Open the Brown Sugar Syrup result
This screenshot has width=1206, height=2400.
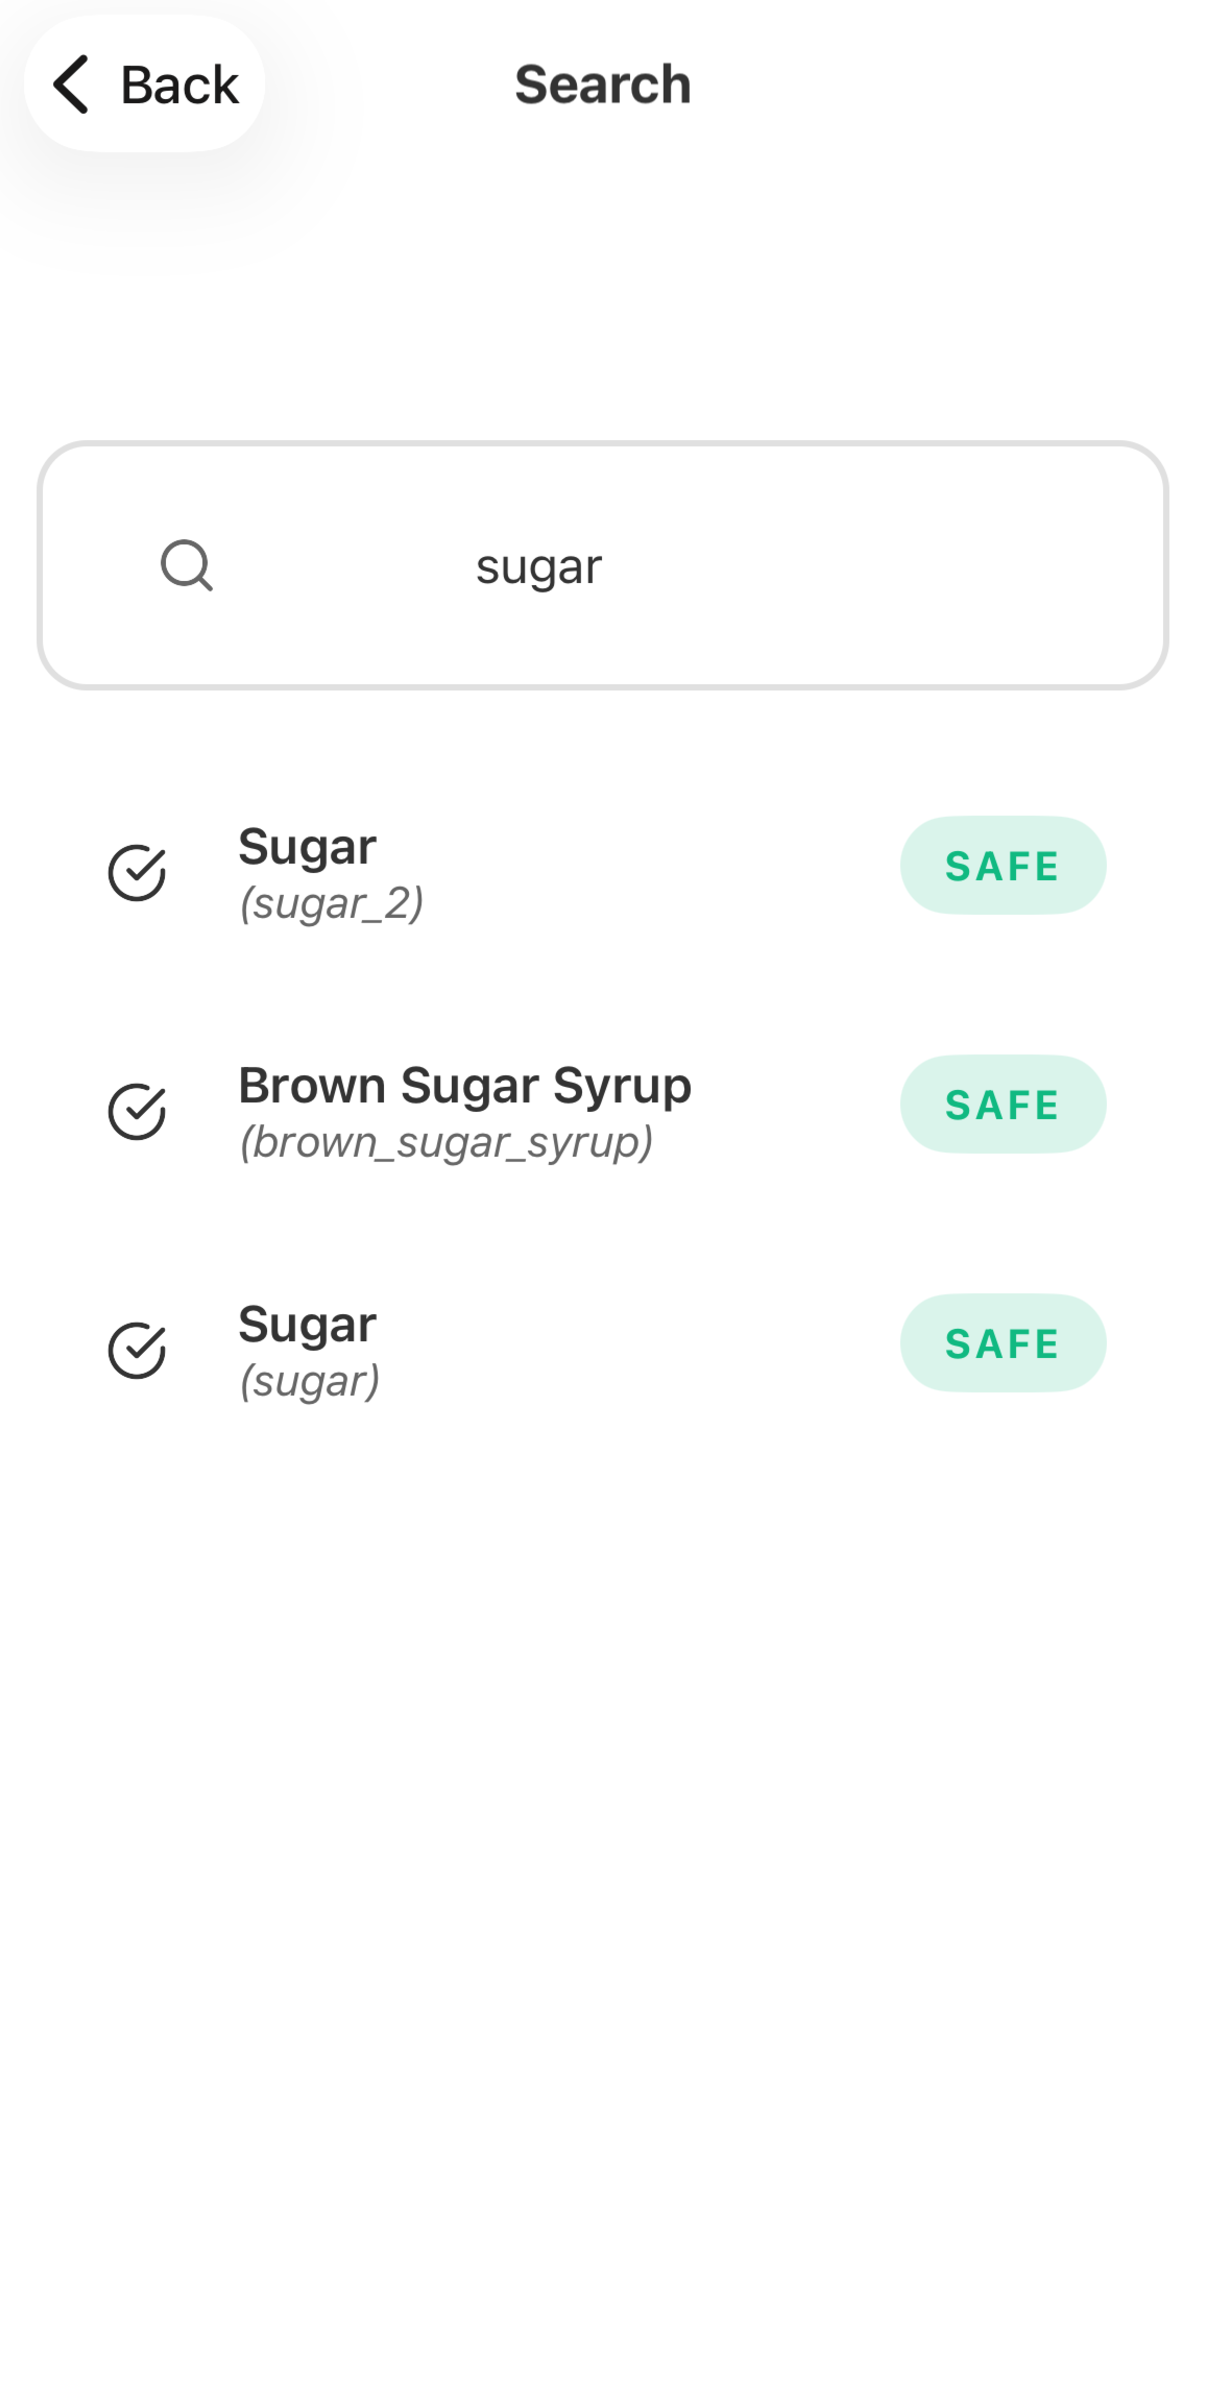coord(465,1085)
